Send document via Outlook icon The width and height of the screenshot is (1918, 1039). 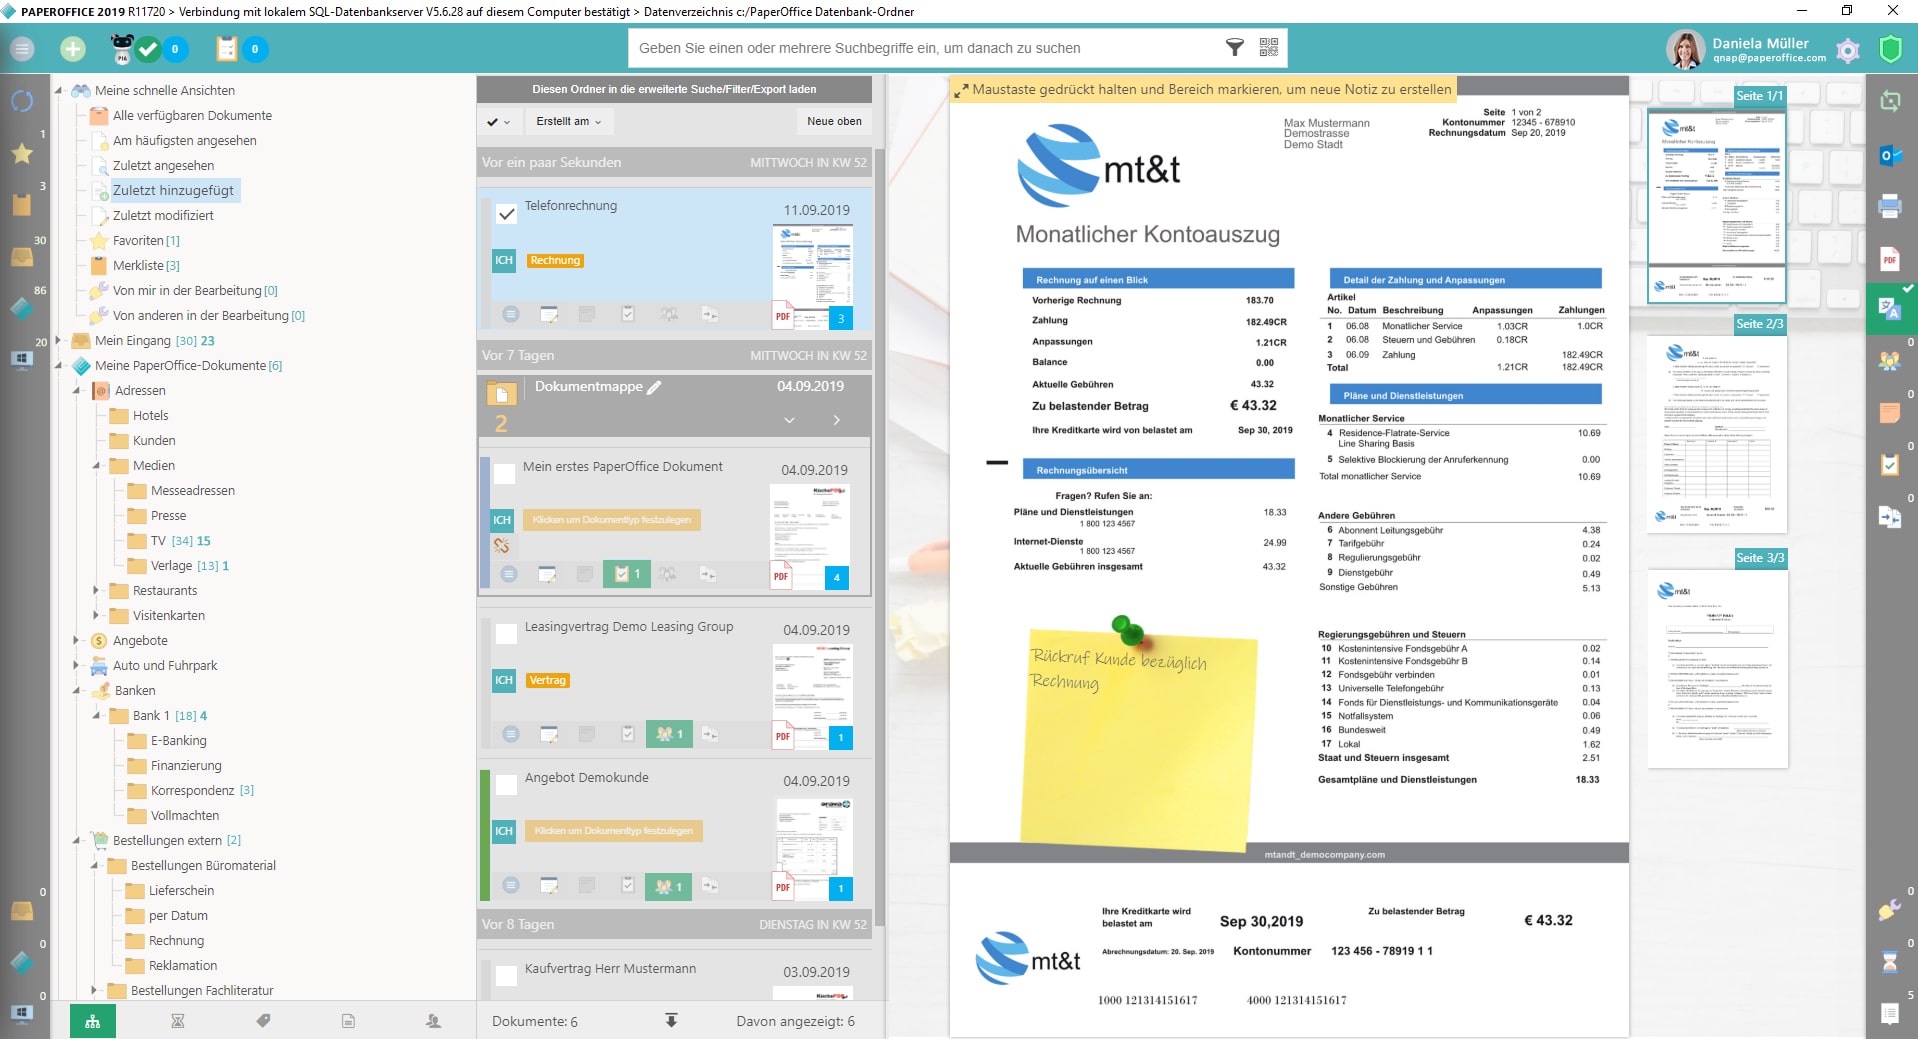coord(1890,155)
